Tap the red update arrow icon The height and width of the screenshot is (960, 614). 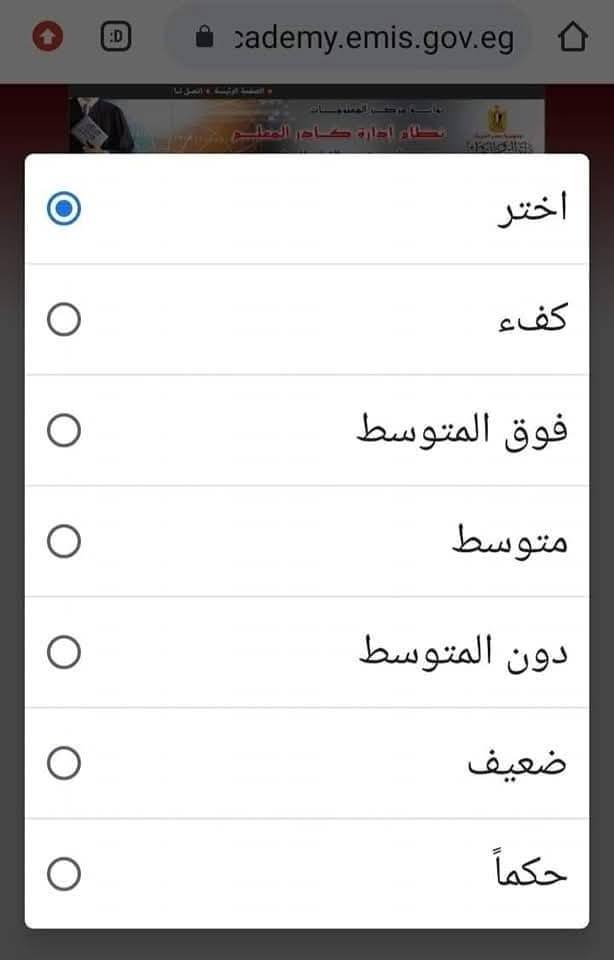tap(47, 38)
